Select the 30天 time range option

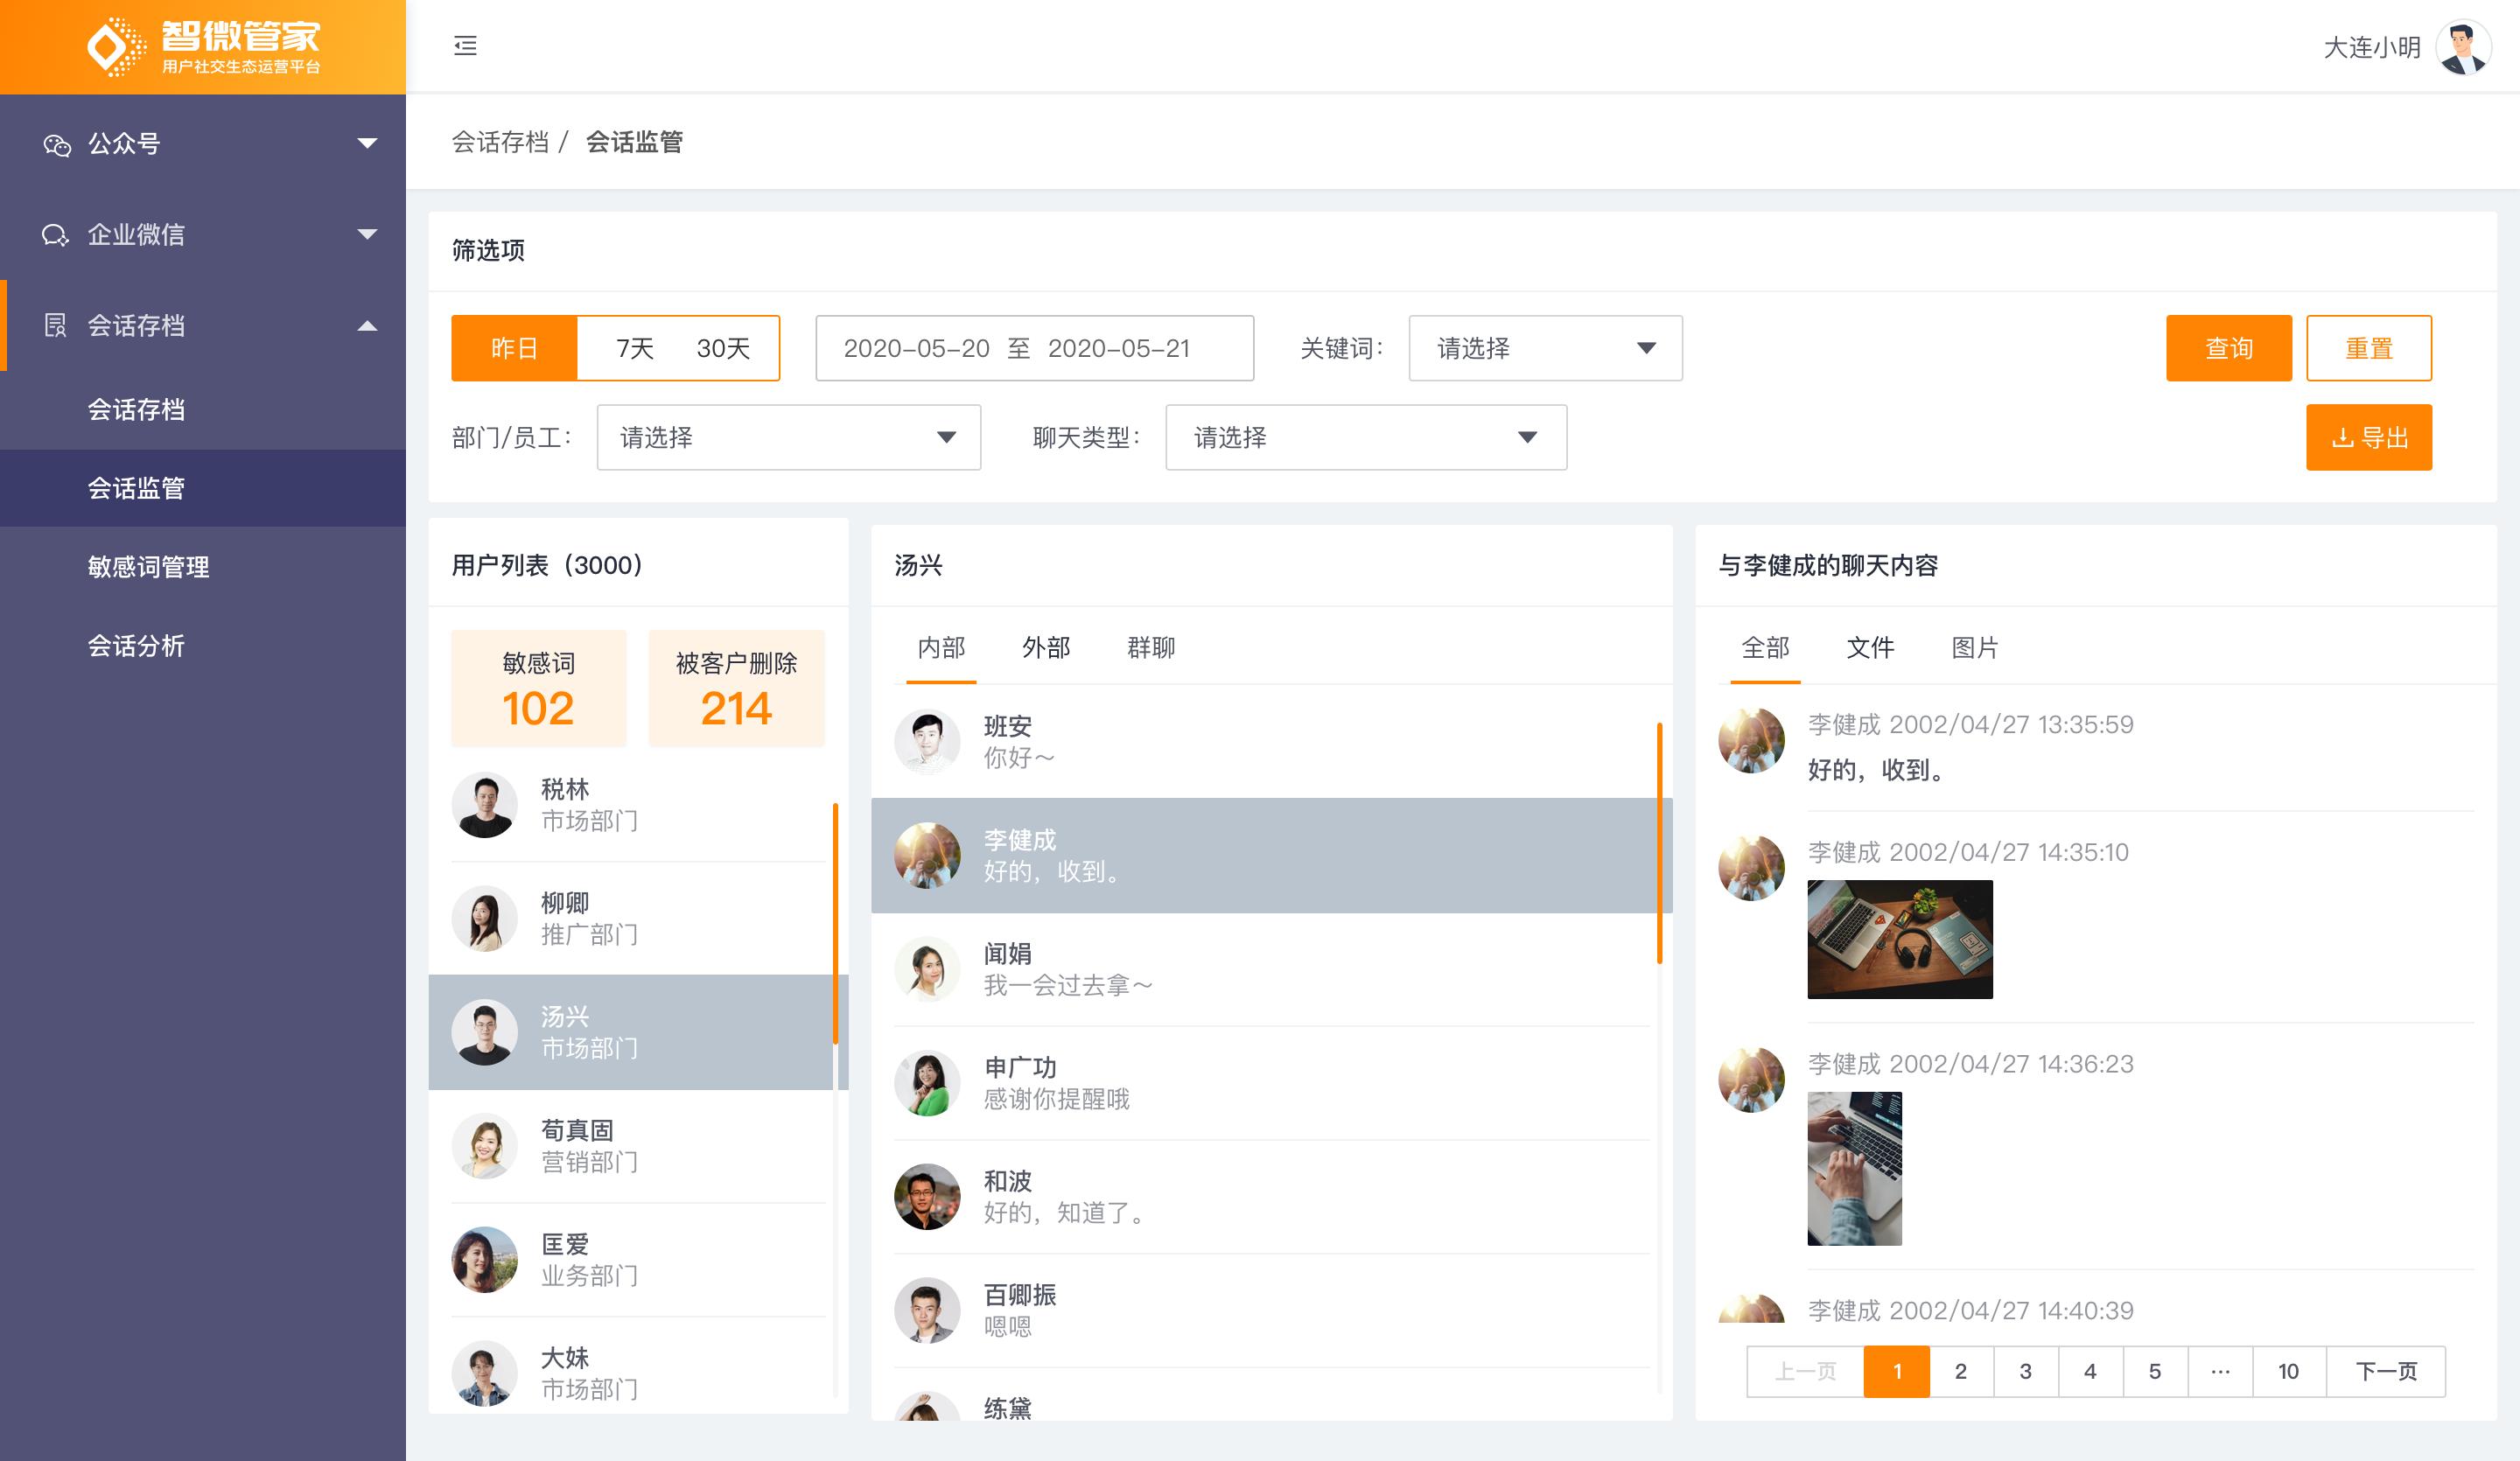pyautogui.click(x=723, y=348)
